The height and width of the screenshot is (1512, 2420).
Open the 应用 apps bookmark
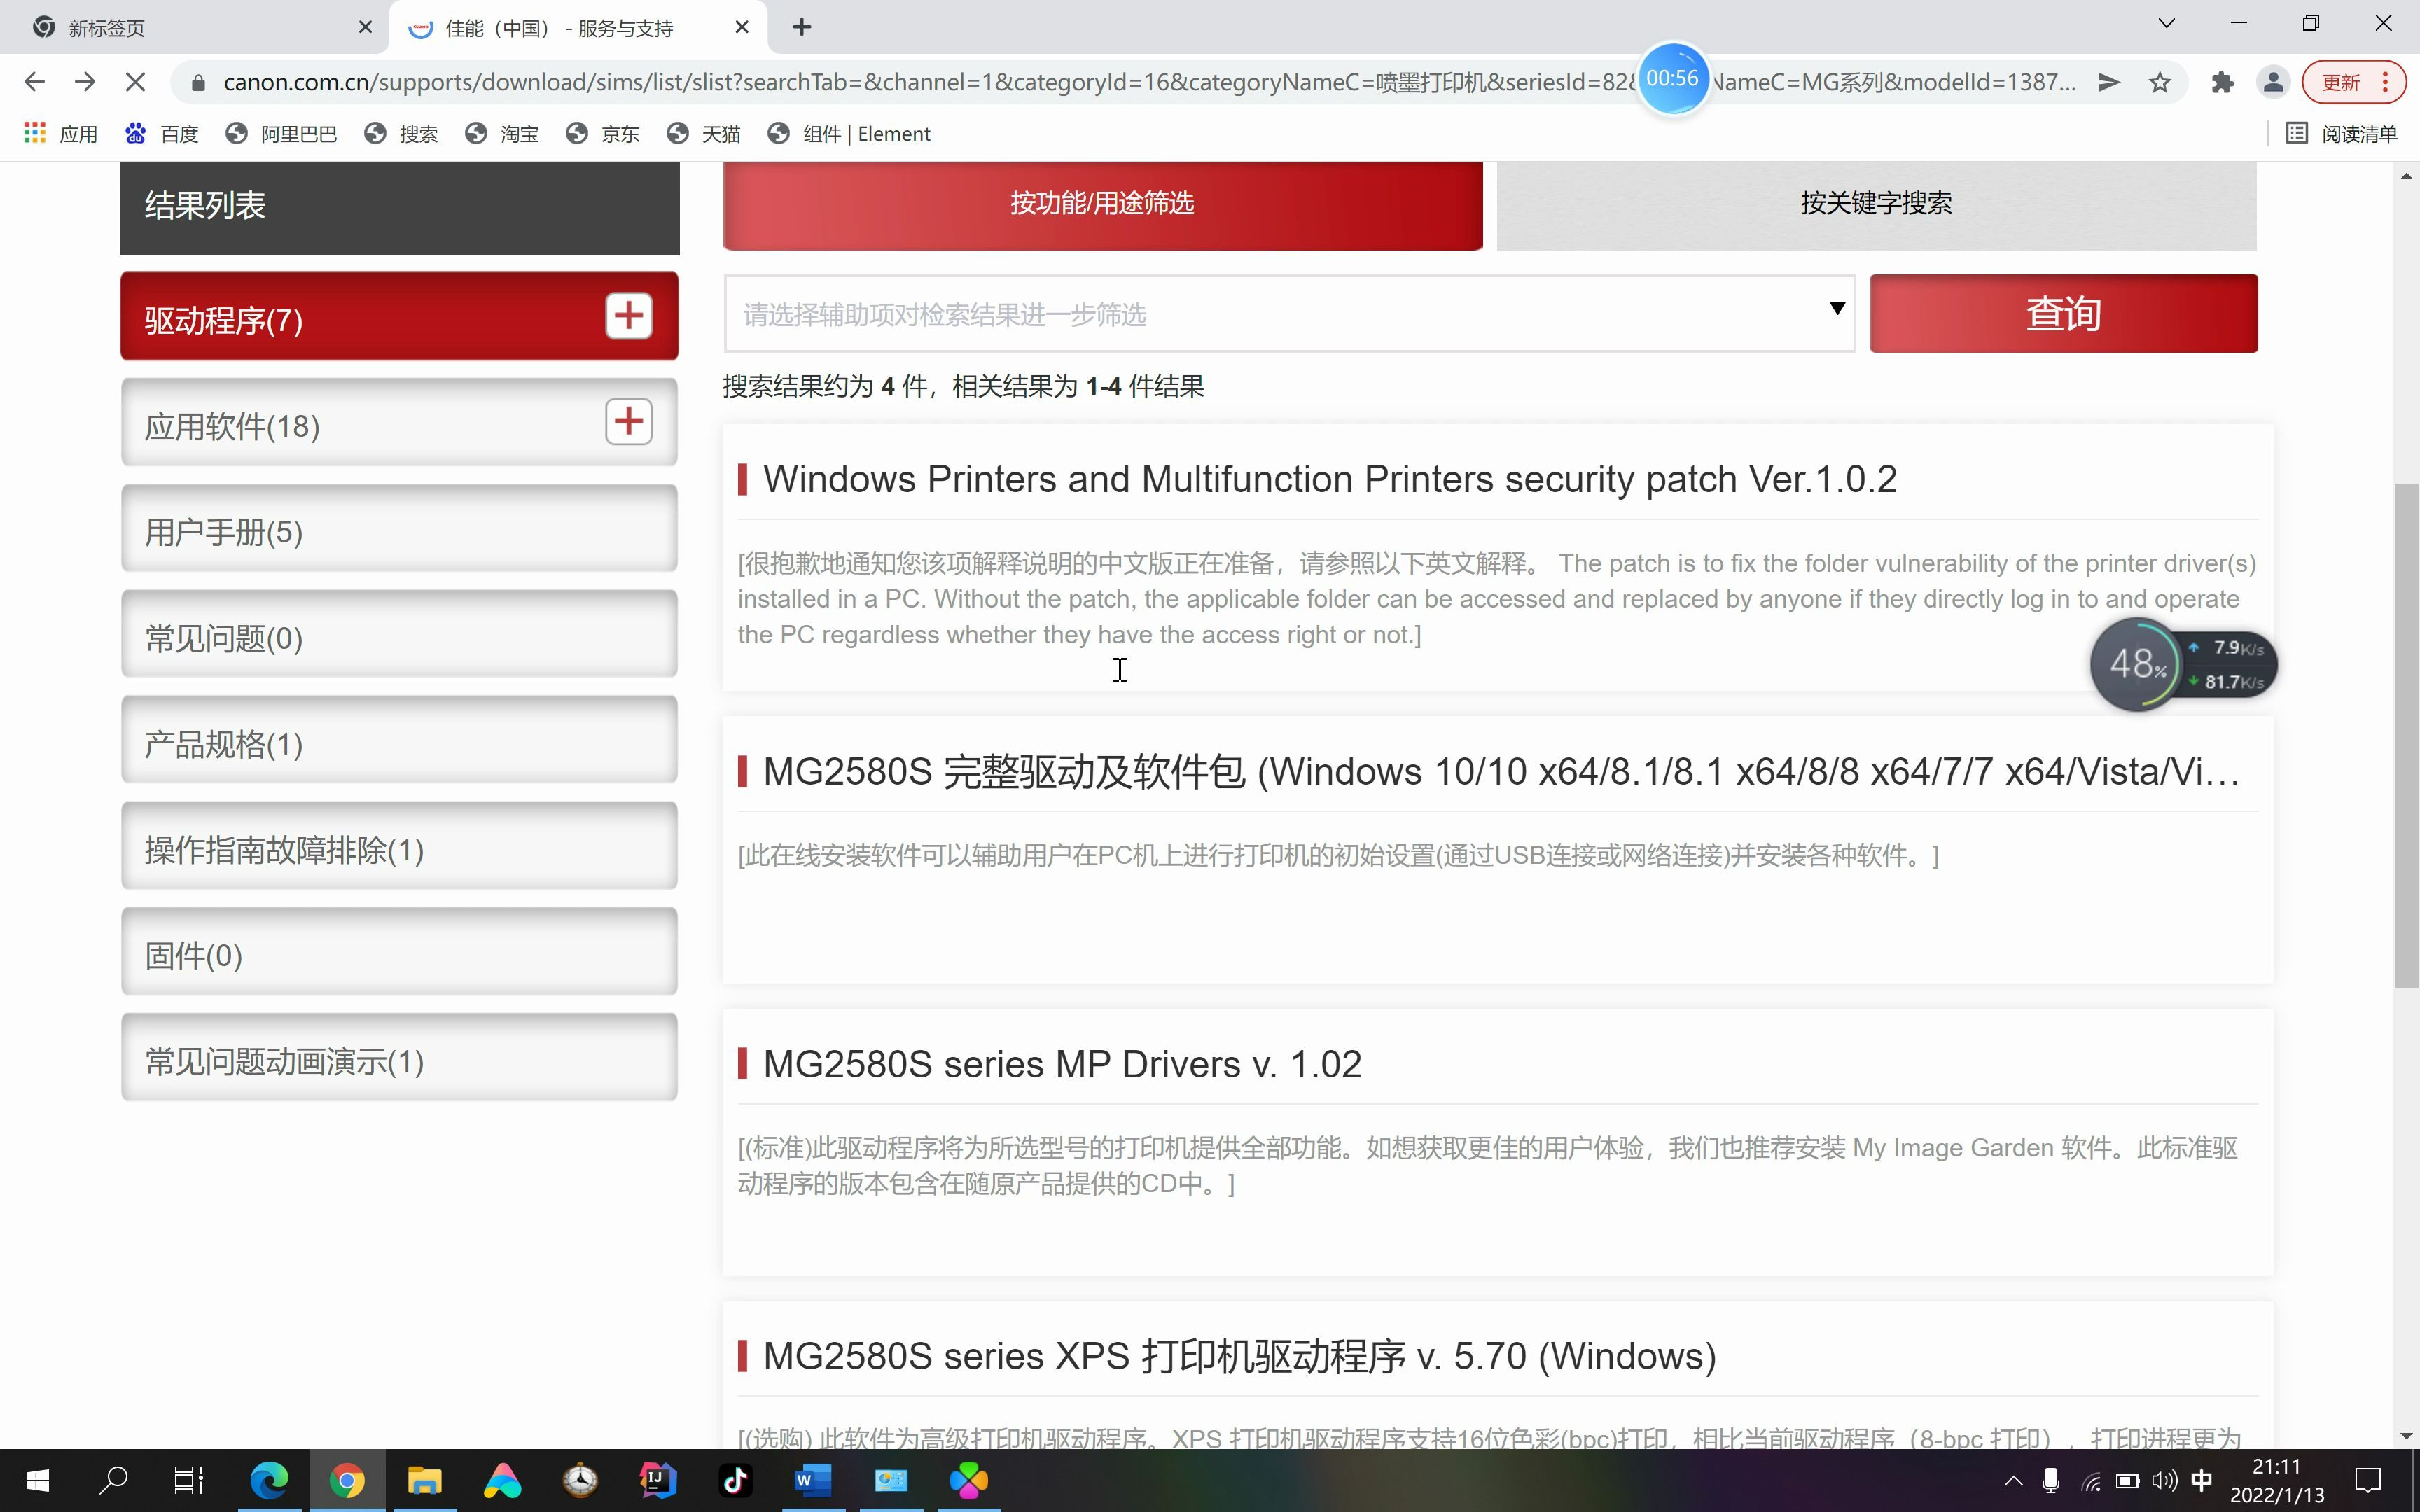tap(61, 134)
